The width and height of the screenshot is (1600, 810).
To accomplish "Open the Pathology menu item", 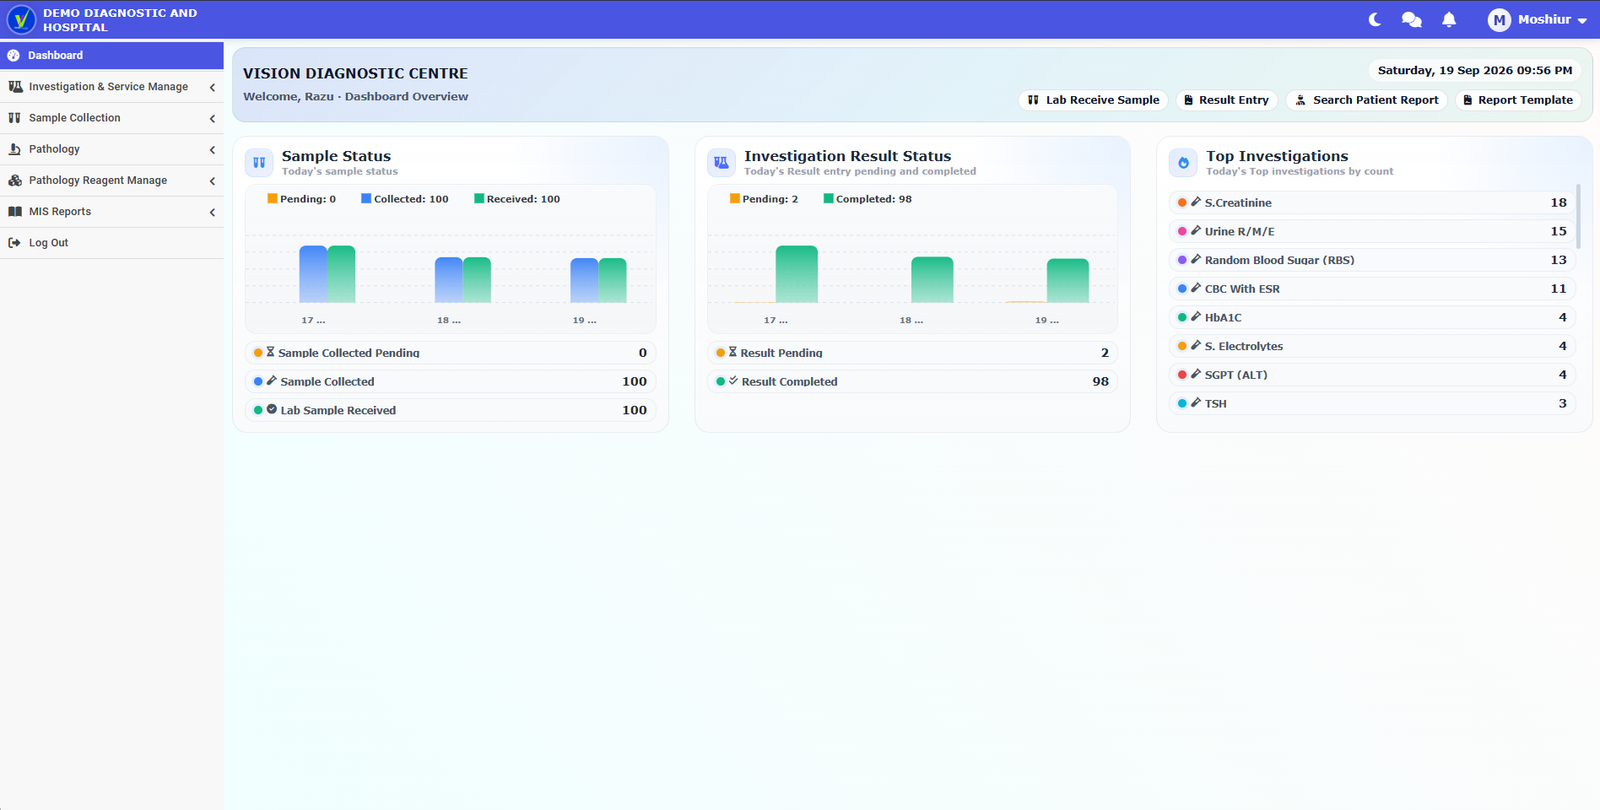I will pos(112,149).
